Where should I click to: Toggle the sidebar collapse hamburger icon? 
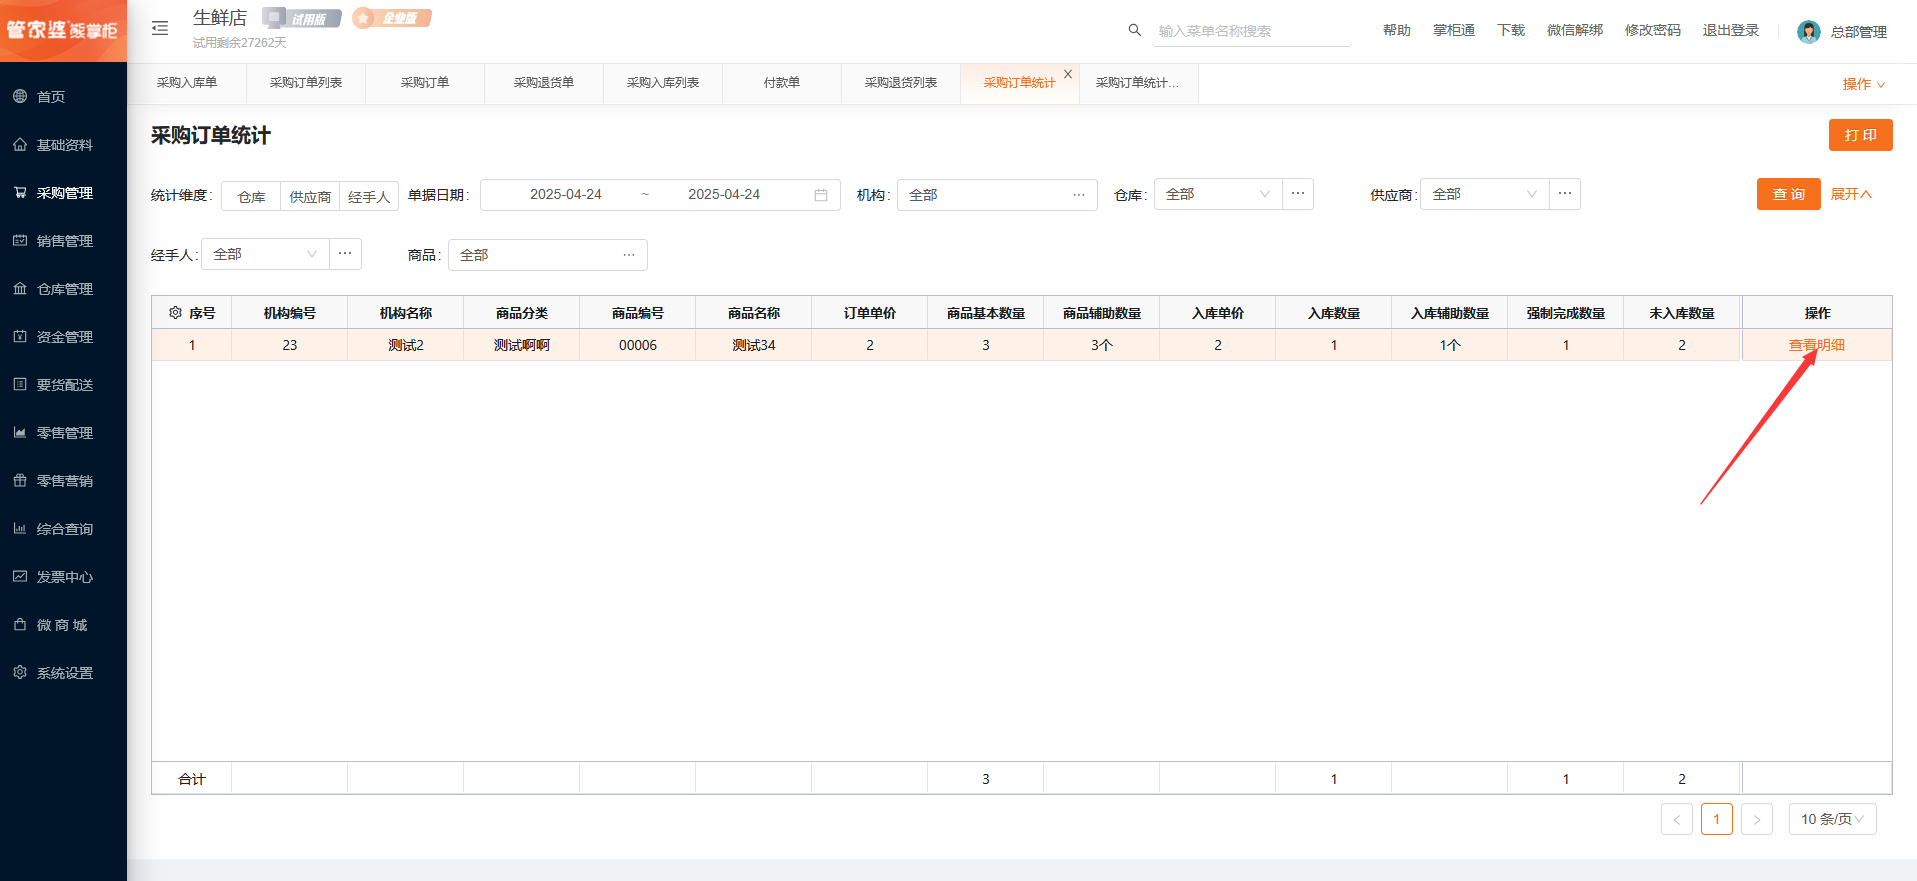pyautogui.click(x=160, y=28)
